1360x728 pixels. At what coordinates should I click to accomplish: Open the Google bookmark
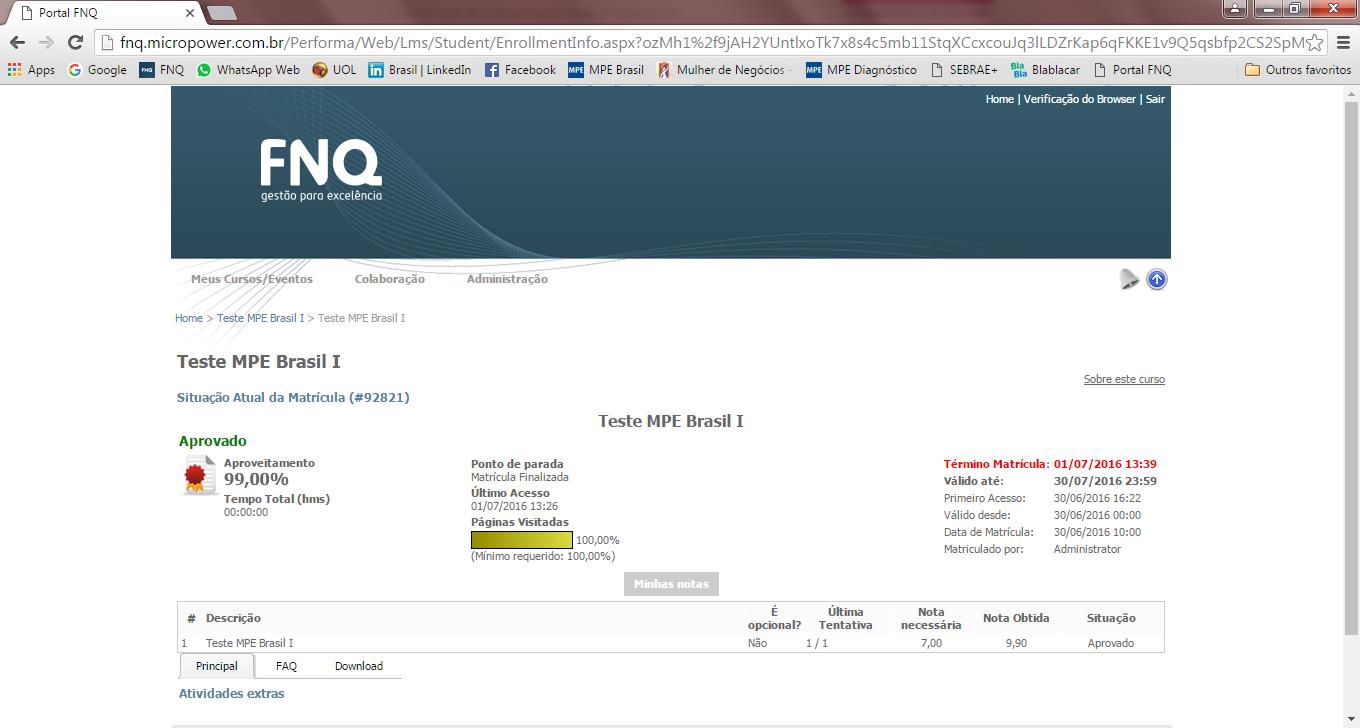pos(97,70)
